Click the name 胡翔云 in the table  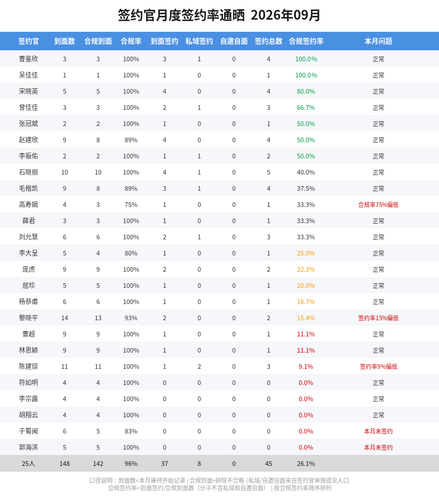pos(28,415)
